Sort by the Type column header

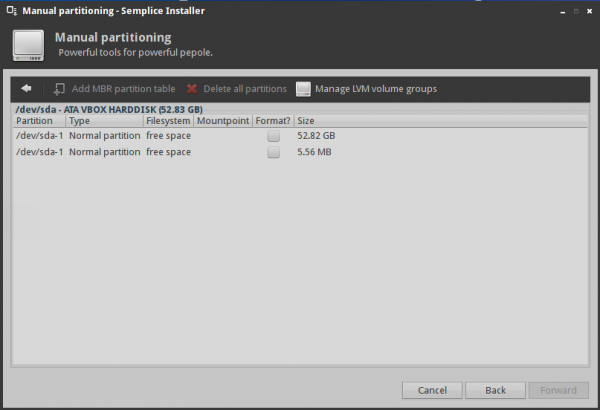(104, 121)
